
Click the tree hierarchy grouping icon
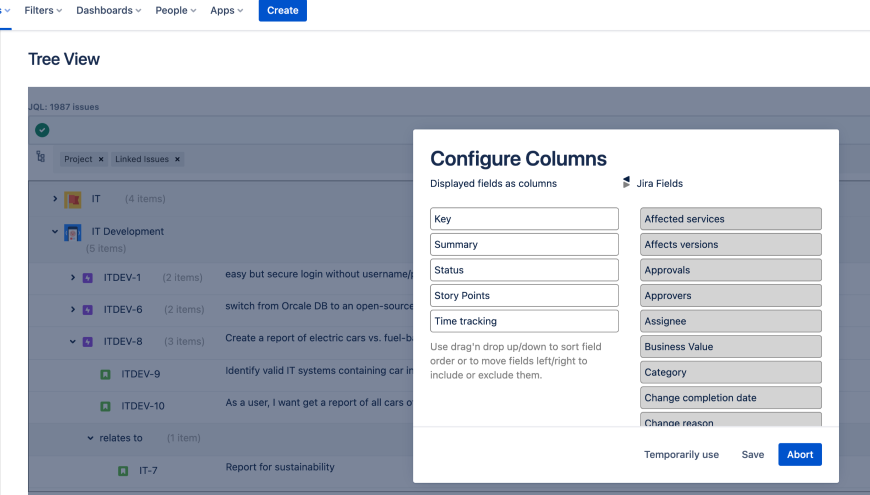coord(41,156)
